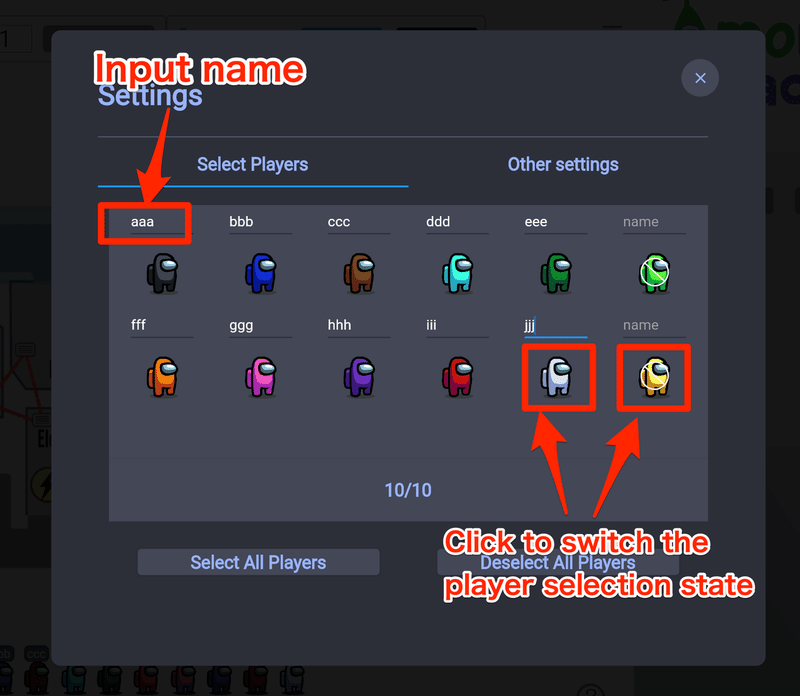This screenshot has width=800, height=696.
Task: Toggle the cyan crewmate under ddd
Action: pos(458,274)
